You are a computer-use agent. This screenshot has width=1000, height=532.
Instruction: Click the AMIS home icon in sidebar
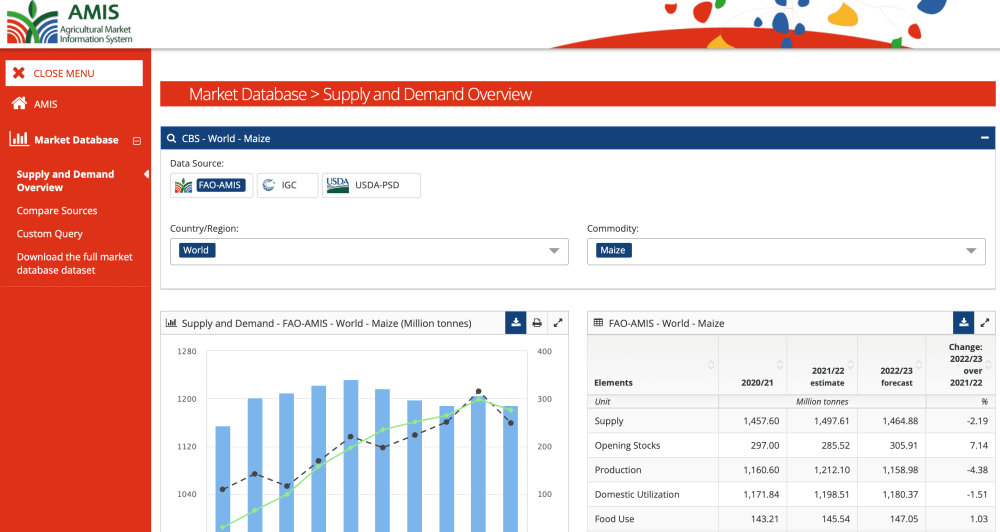tap(19, 104)
